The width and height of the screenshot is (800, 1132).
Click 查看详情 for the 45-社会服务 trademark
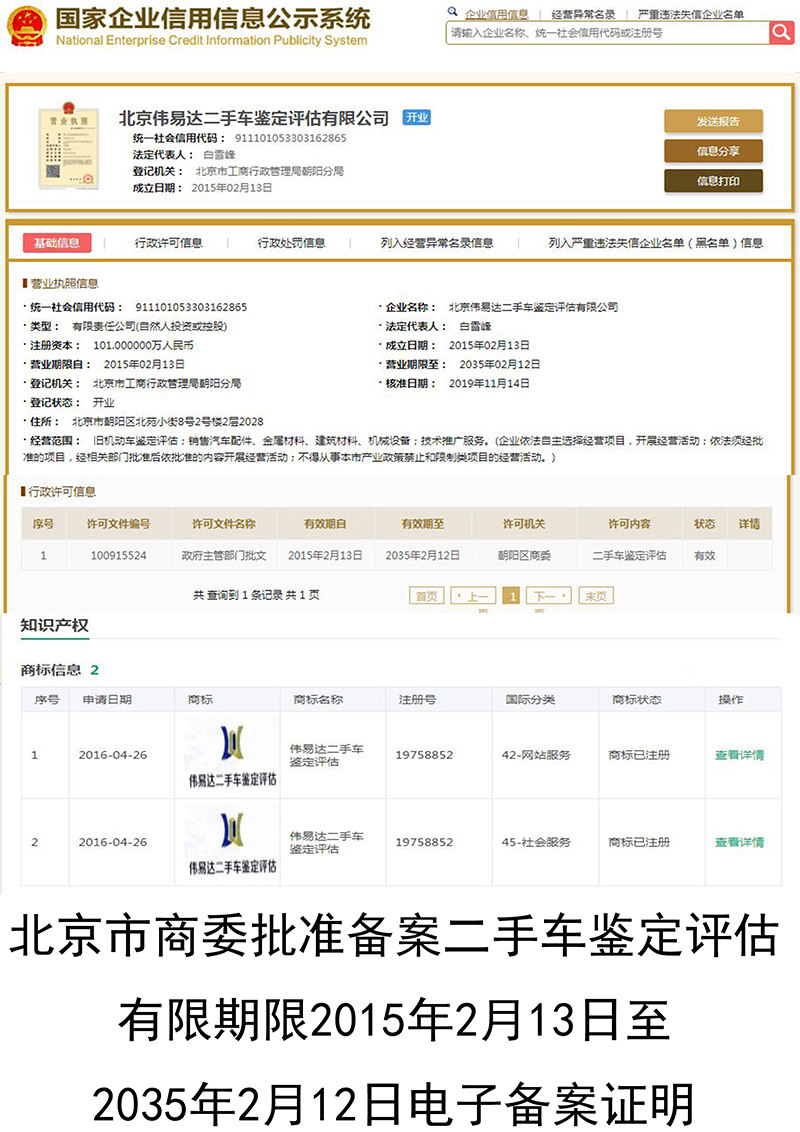(739, 843)
